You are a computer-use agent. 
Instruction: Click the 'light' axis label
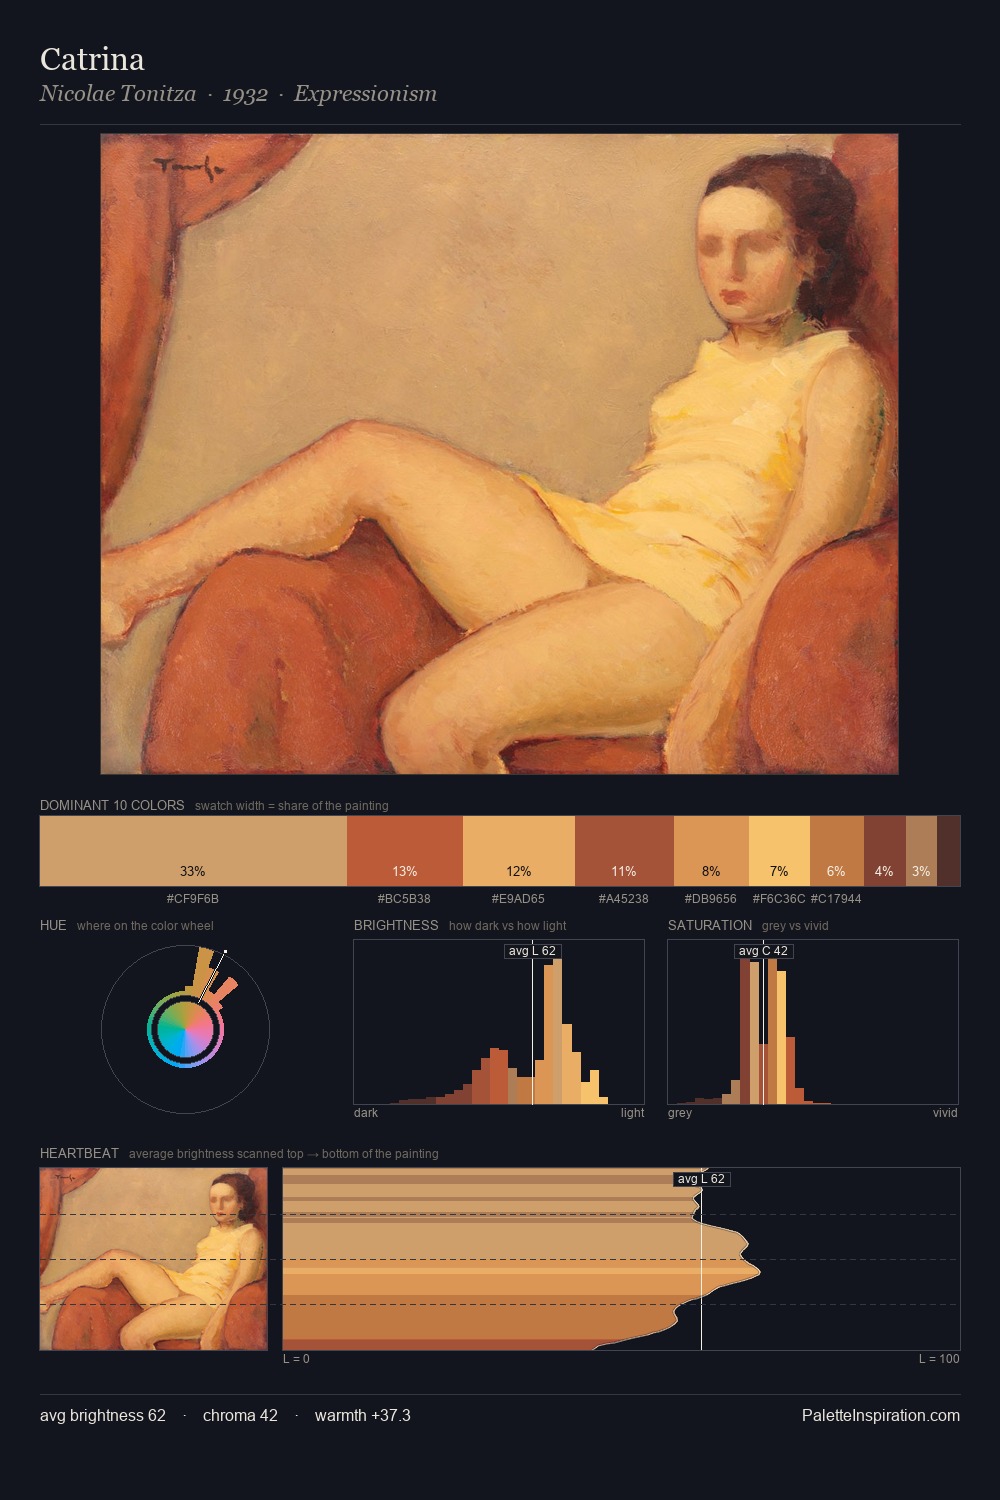coord(632,1112)
